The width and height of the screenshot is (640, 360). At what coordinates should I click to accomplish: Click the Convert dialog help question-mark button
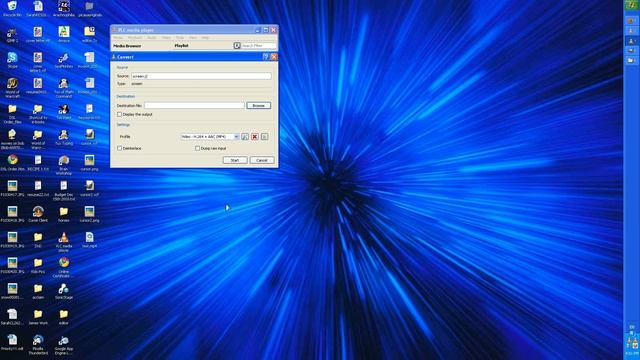pyautogui.click(x=265, y=57)
